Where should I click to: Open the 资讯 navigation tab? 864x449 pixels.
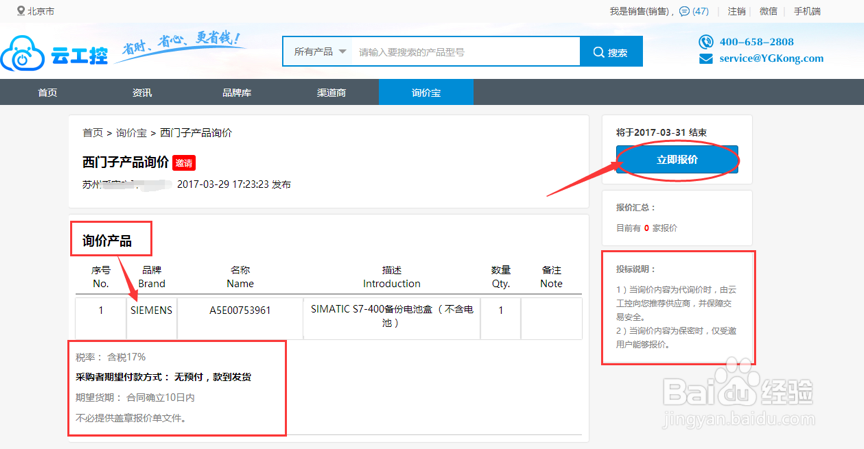coord(142,92)
